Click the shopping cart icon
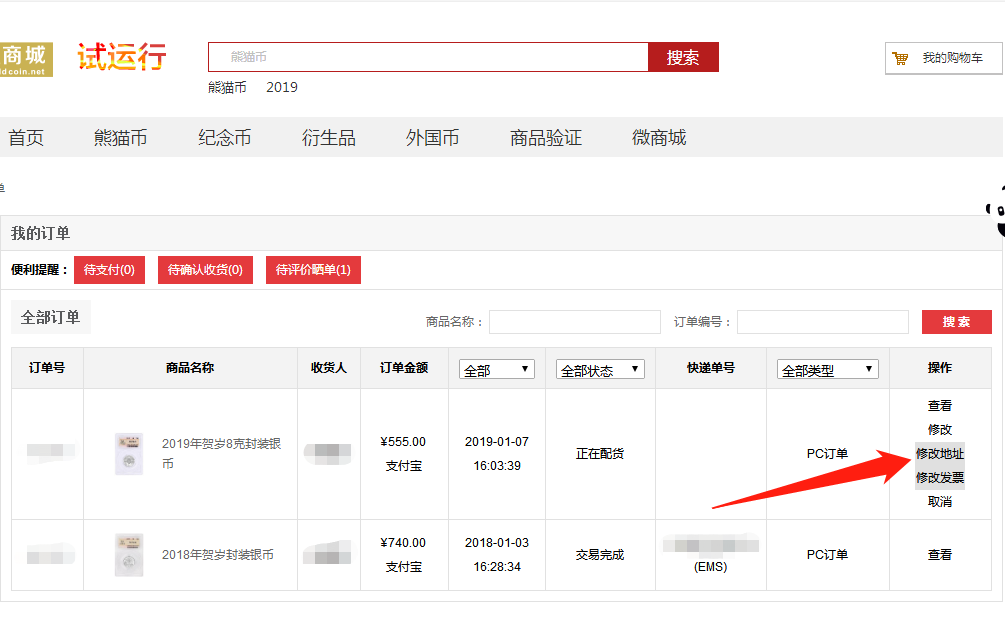Screen dimensions: 1005x636 click(x=900, y=58)
